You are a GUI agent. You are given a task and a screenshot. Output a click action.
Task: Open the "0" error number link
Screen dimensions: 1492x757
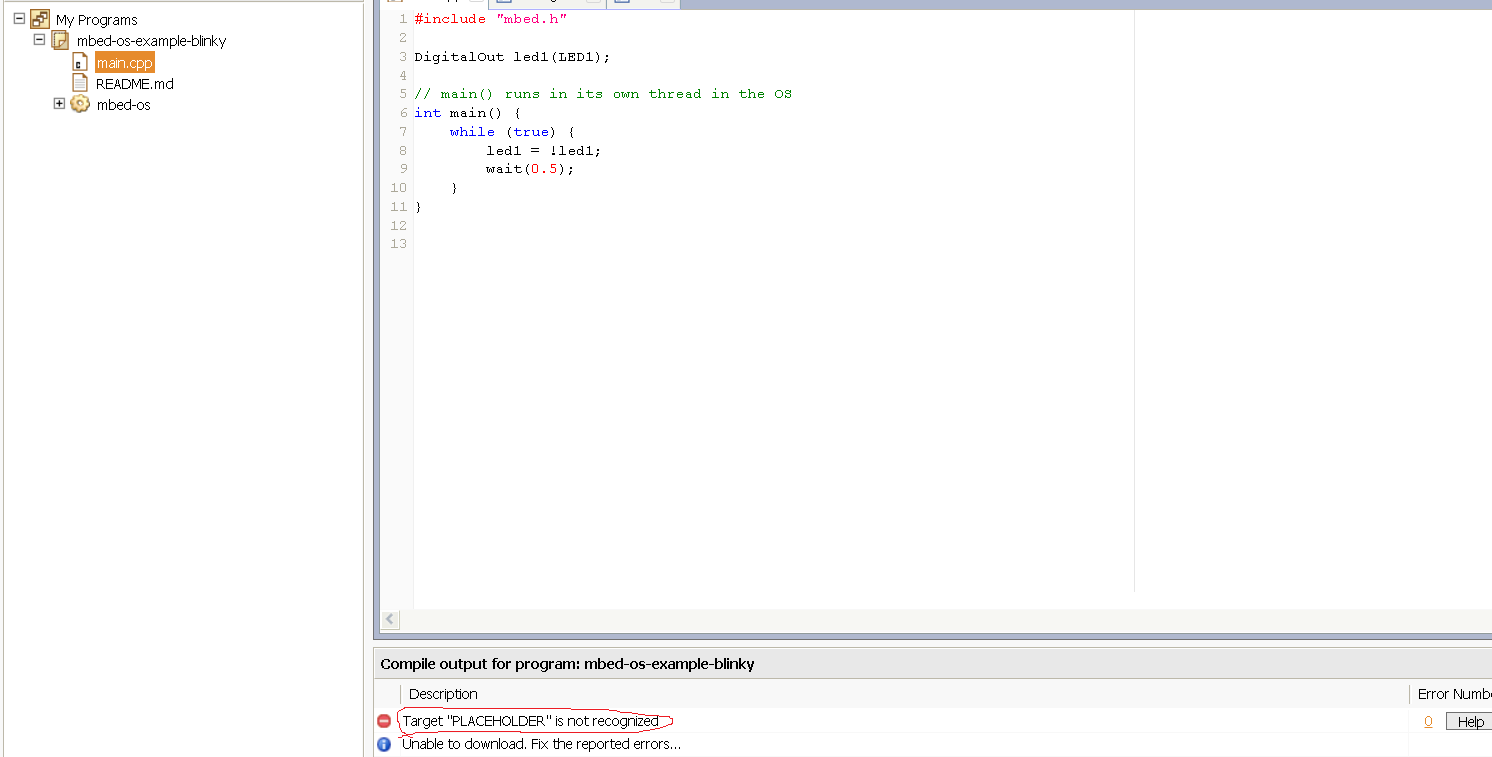point(1428,720)
